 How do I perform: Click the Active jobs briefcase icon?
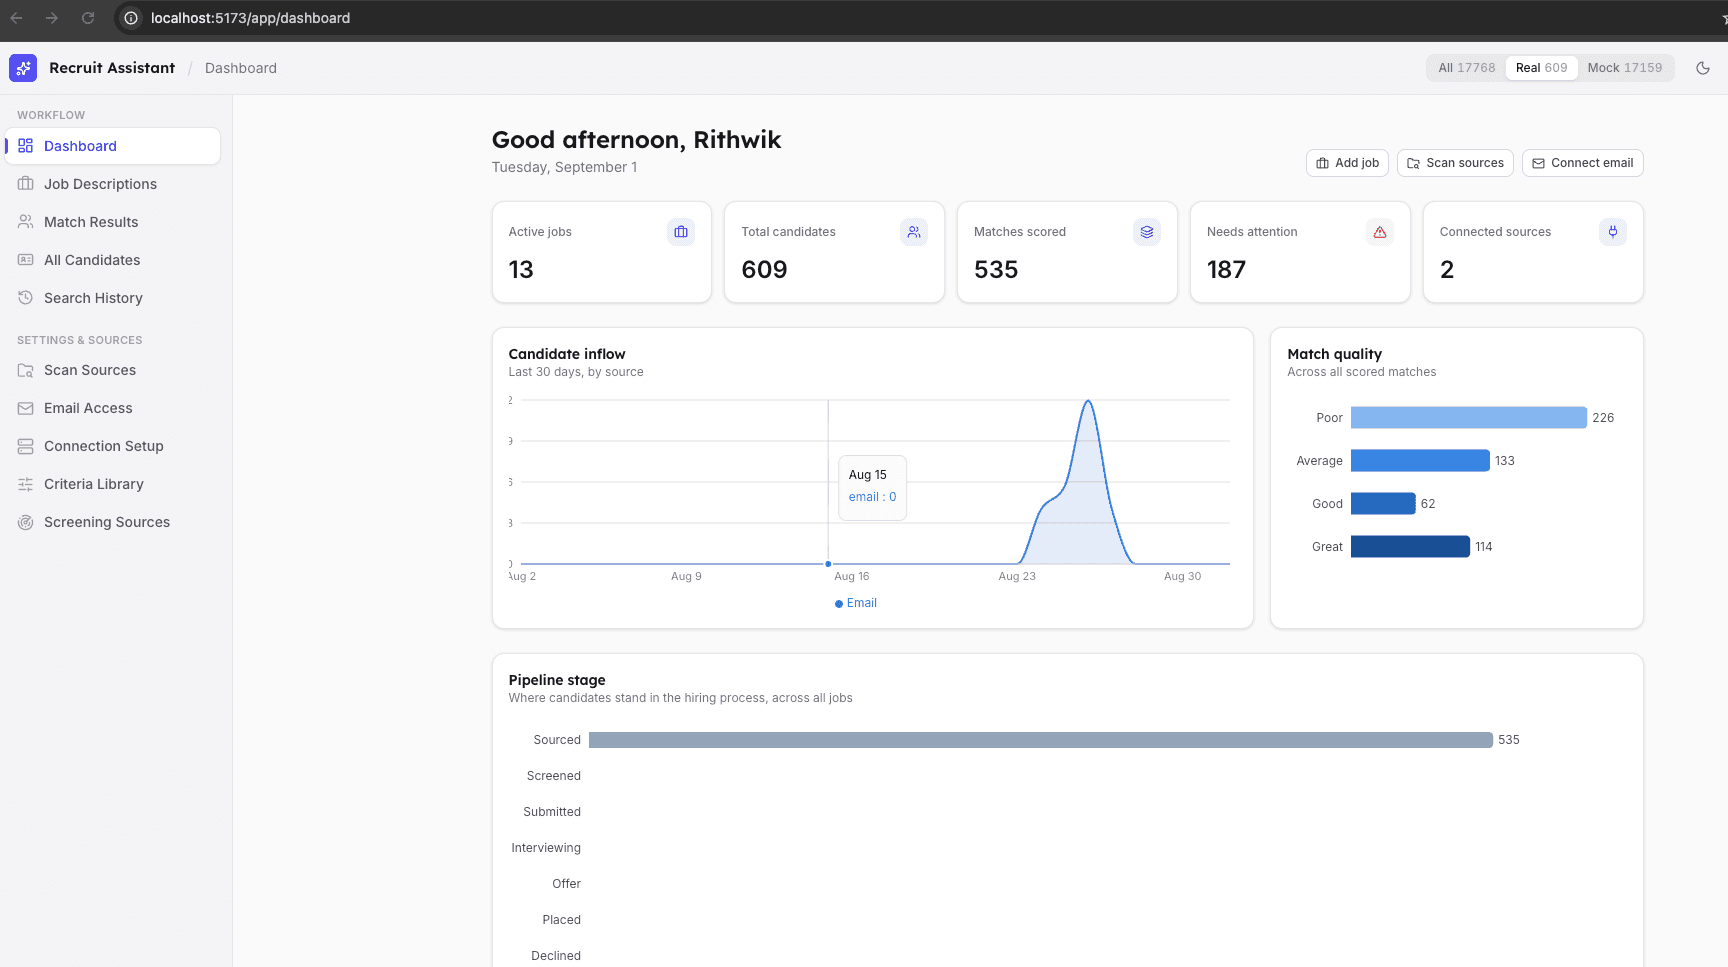[x=681, y=232]
